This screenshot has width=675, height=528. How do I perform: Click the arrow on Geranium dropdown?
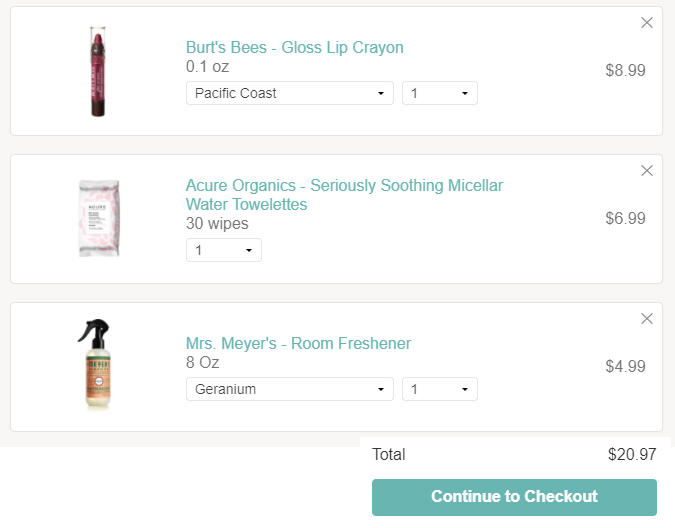[x=381, y=389]
